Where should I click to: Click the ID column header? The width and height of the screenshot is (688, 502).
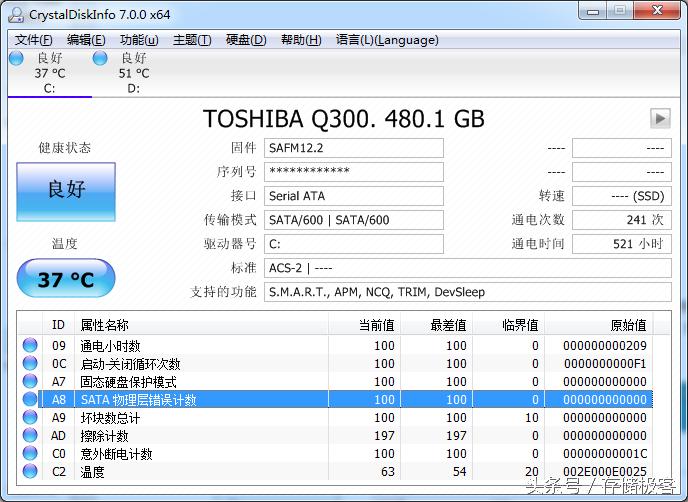click(58, 325)
